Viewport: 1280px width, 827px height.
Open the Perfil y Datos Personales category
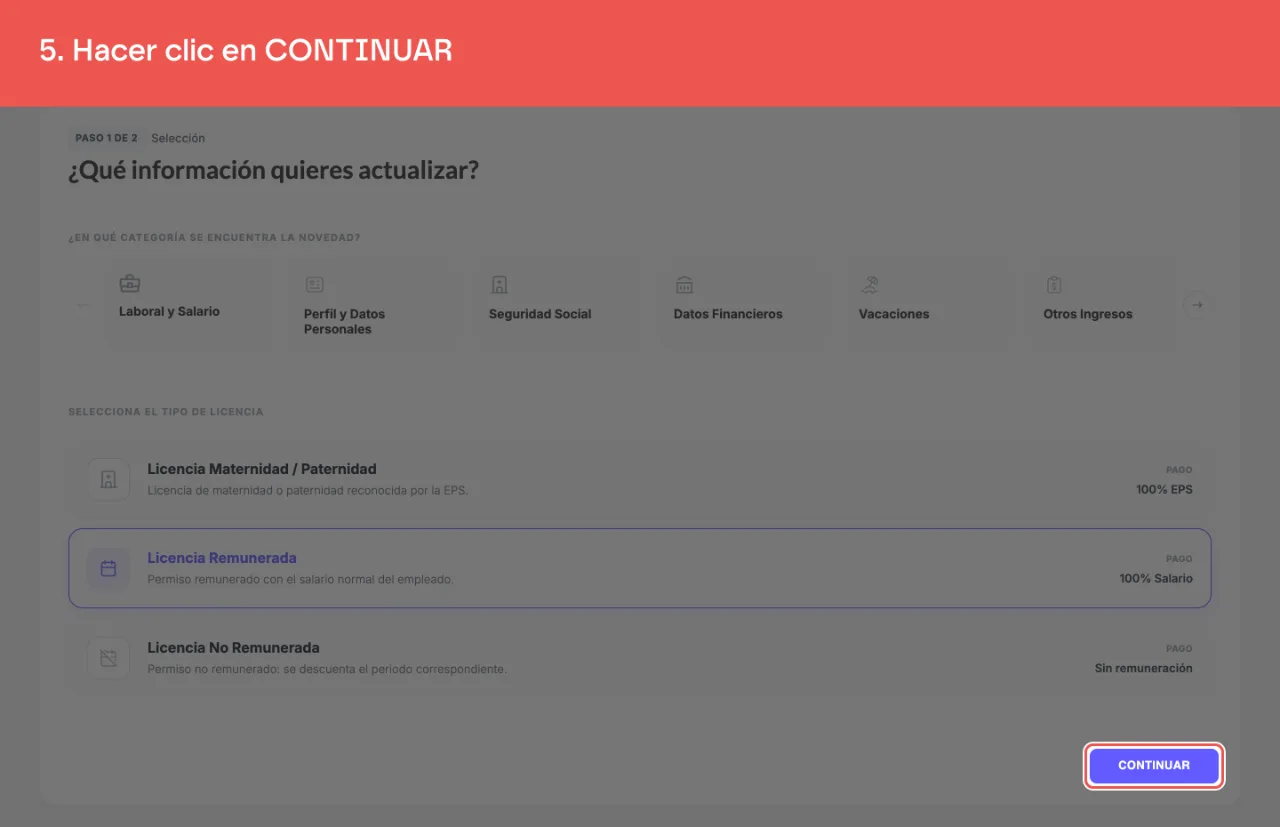click(373, 303)
